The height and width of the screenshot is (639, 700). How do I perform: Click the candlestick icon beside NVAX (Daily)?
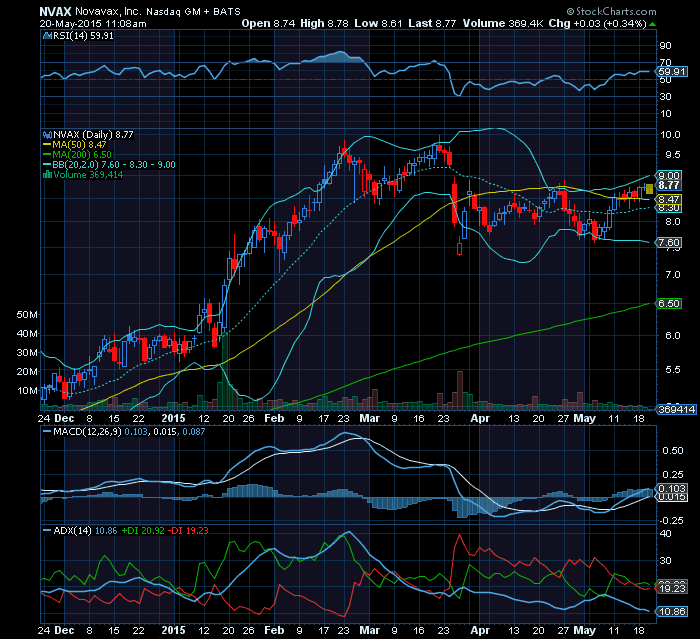coord(47,135)
